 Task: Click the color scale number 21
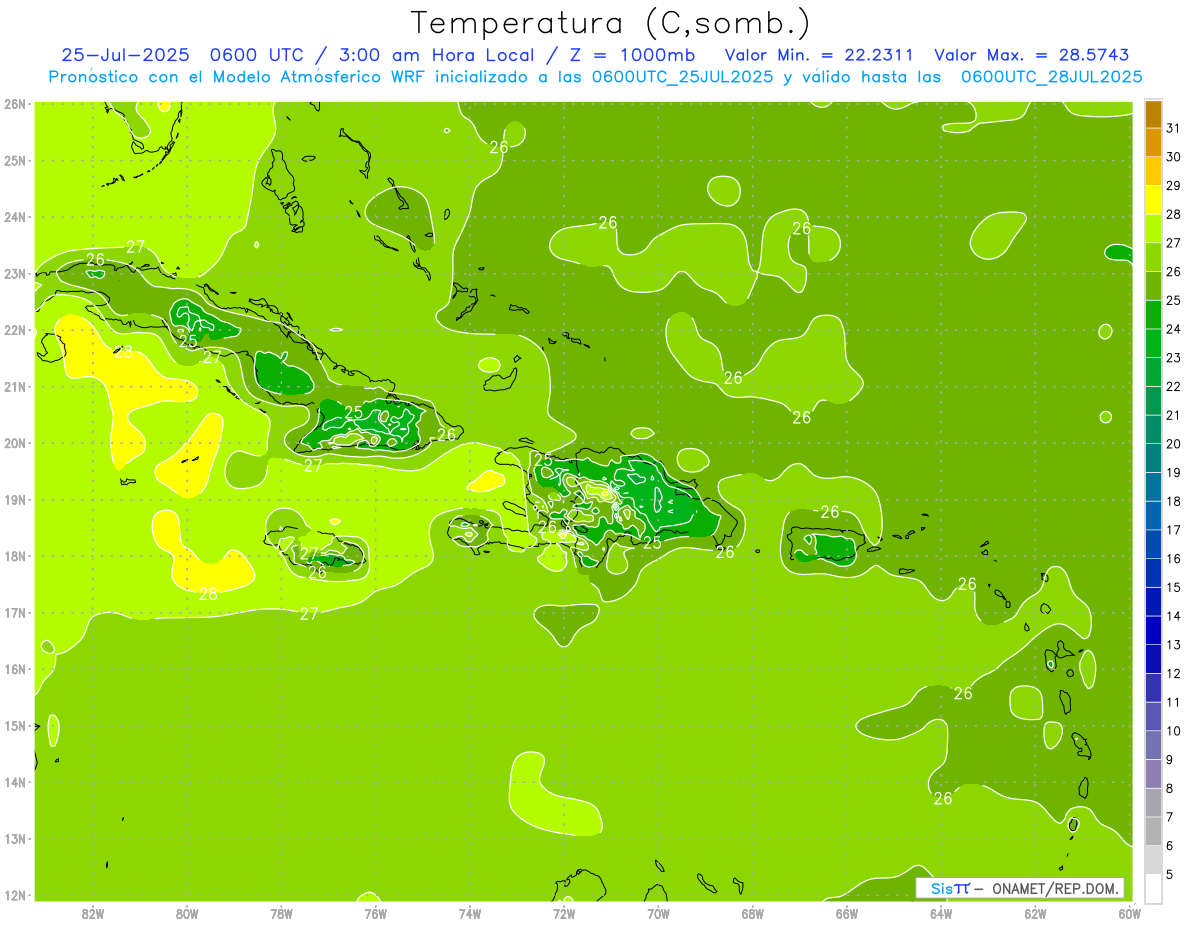1173,414
